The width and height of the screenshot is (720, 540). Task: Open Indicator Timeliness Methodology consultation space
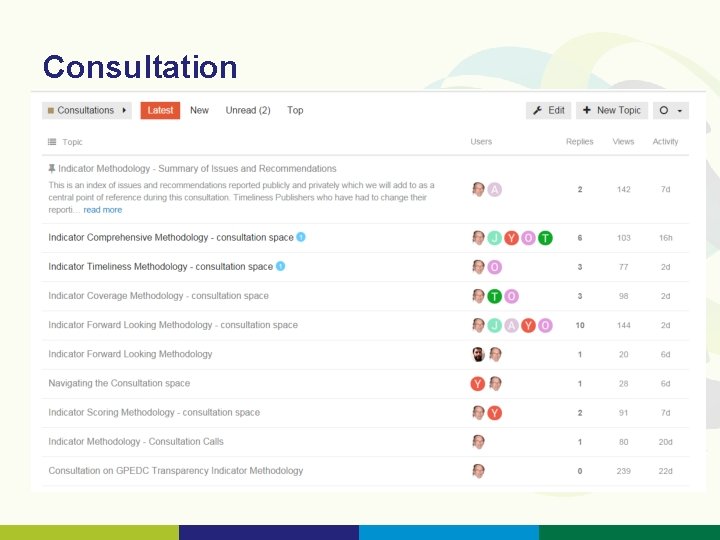[161, 266]
